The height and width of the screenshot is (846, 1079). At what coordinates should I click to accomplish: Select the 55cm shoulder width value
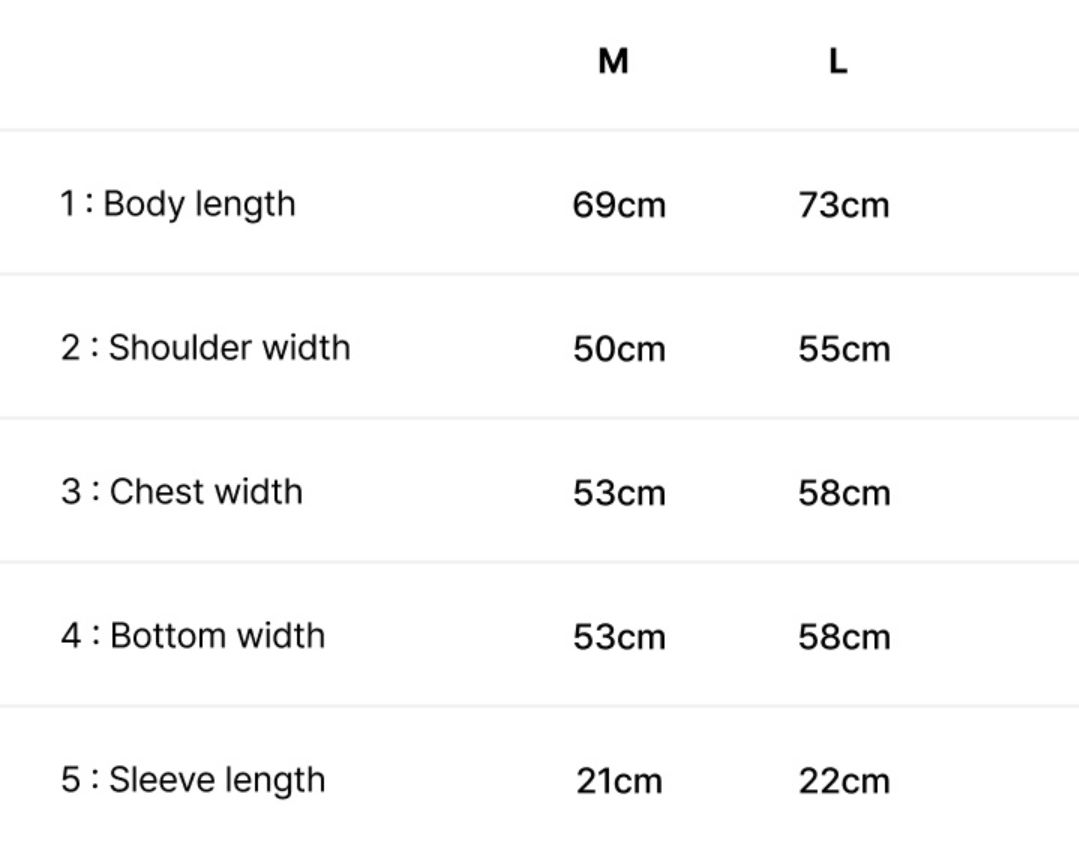[843, 349]
